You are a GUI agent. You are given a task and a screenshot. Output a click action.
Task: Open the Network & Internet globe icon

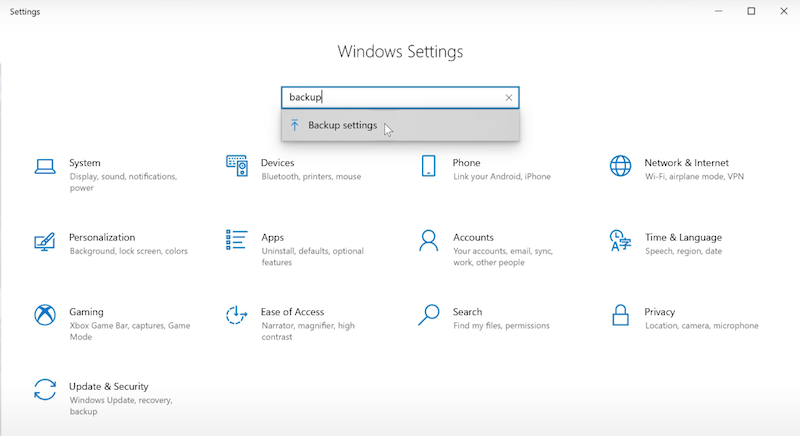(x=620, y=166)
